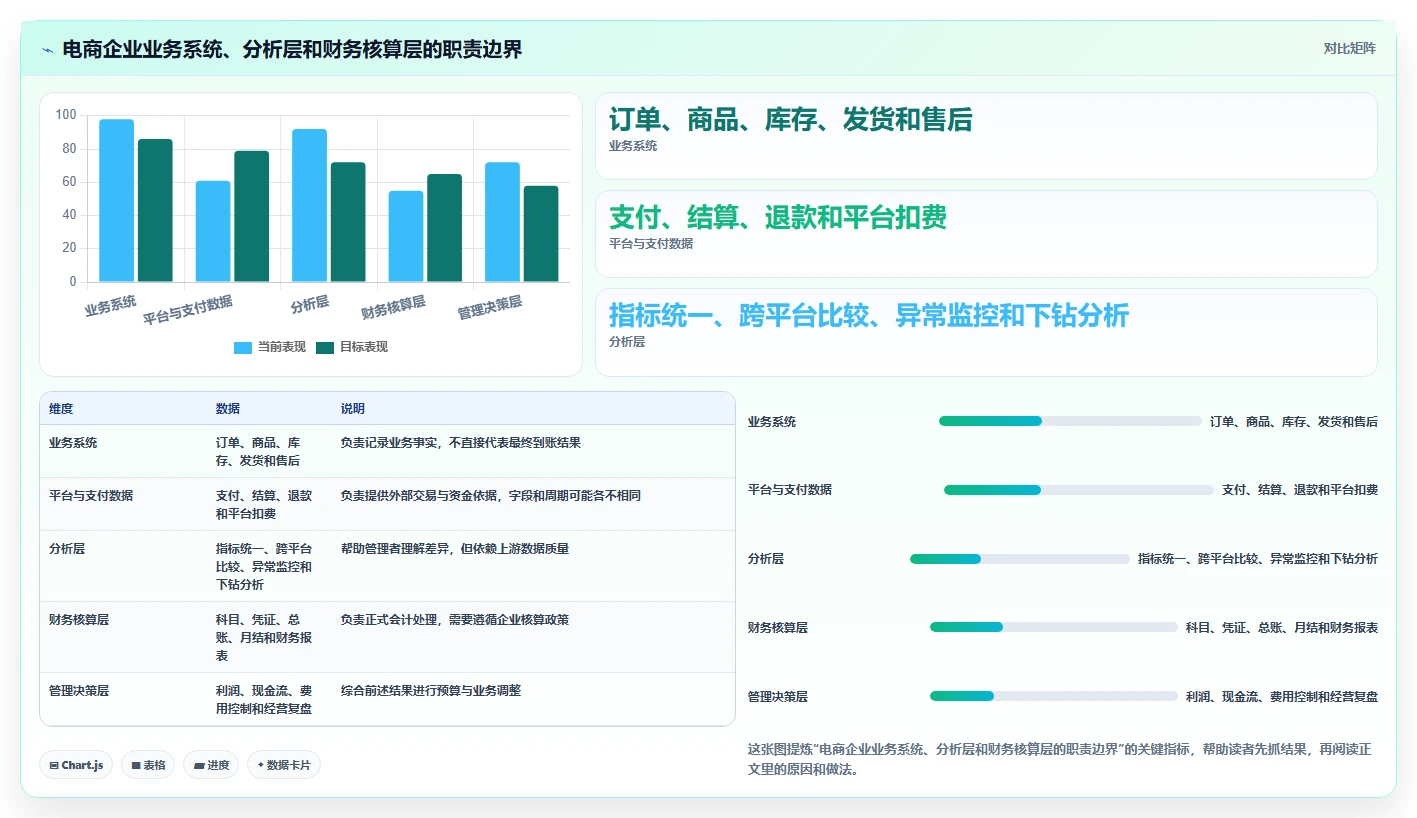Viewport: 1417px width, 818px height.
Task: Click the 业务系统 progress bar
Action: pos(1070,421)
